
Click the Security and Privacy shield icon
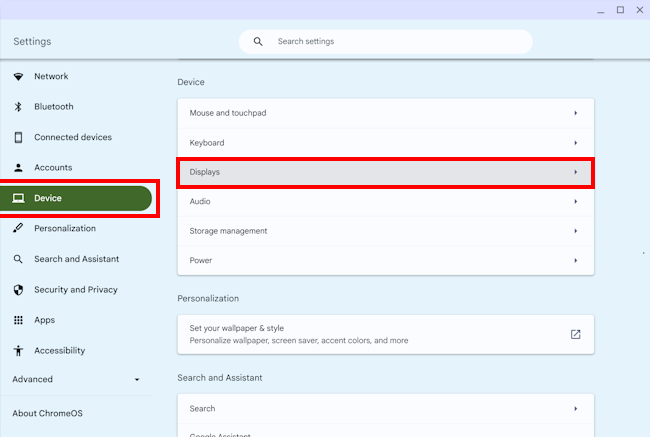18,290
